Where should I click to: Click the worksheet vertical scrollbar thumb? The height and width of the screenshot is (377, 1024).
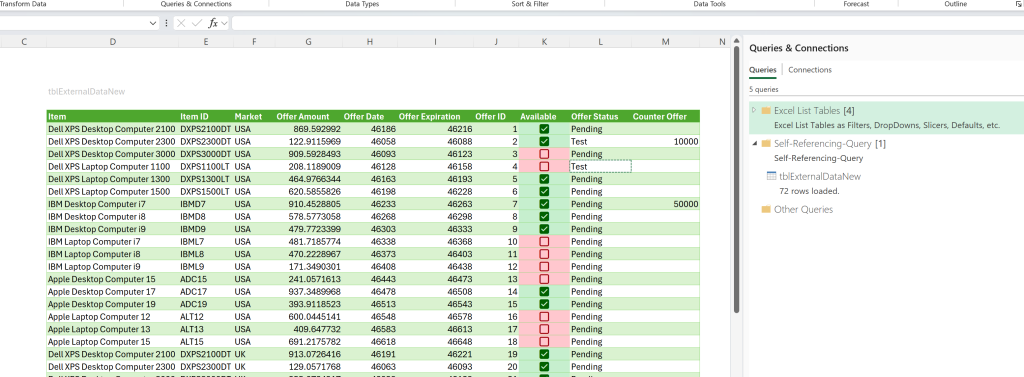737,180
